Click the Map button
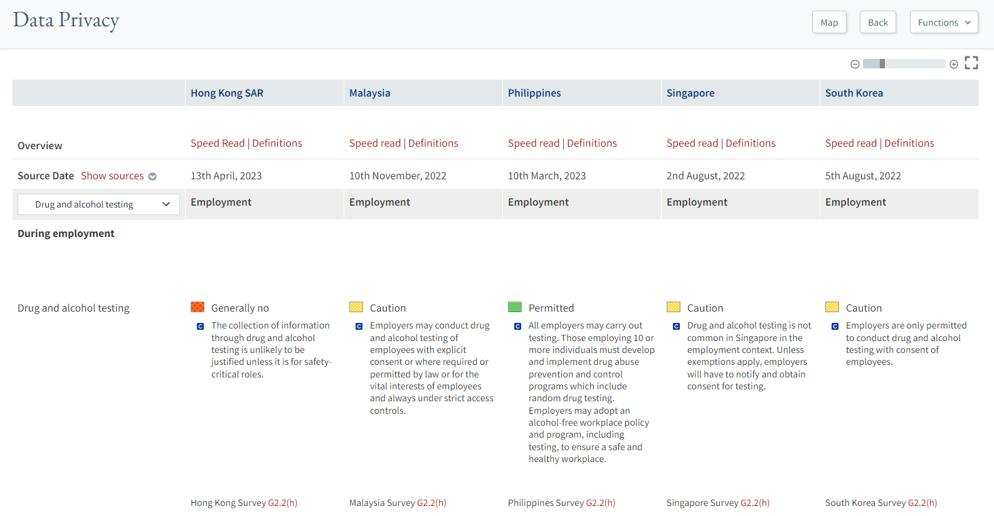The image size is (994, 516). click(829, 22)
